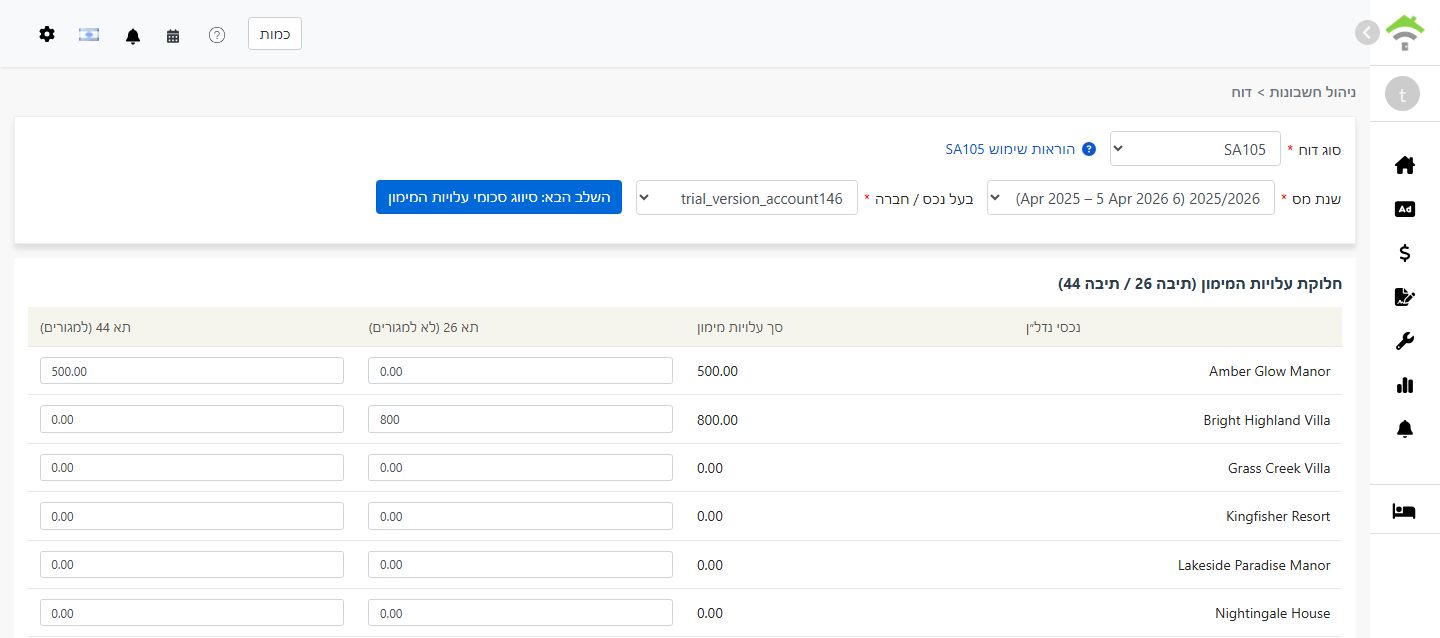Open the maintenance wrench sidebar icon

(x=1404, y=341)
